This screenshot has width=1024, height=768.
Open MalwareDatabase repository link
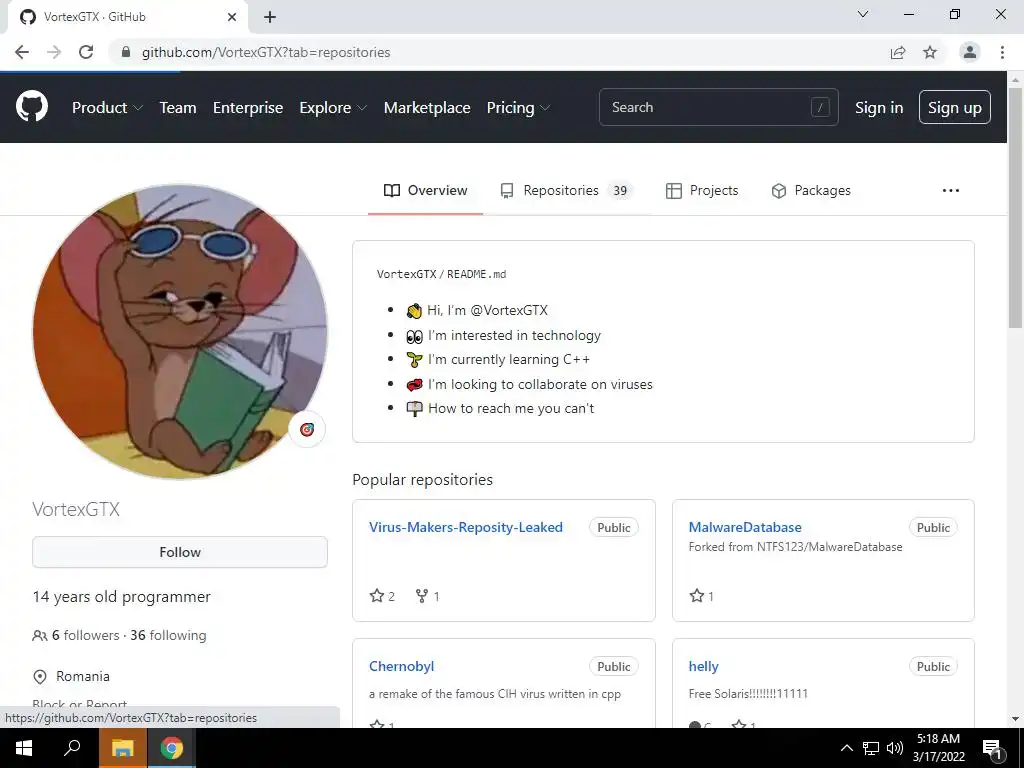[745, 528]
